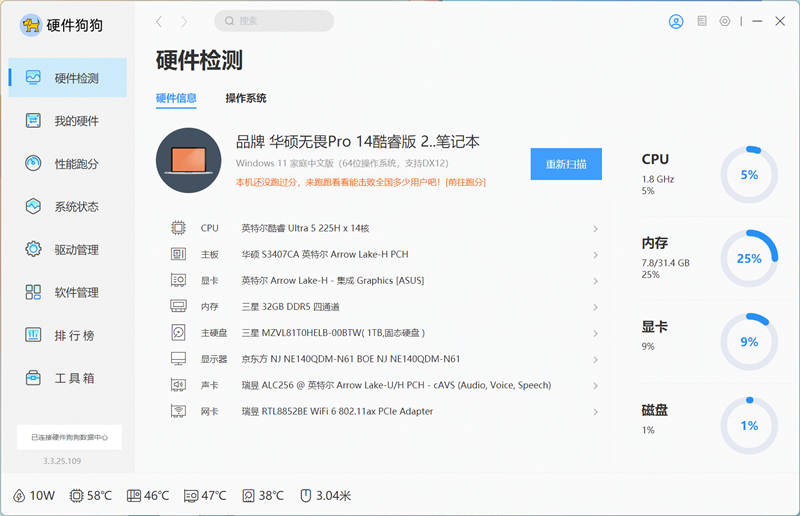Viewport: 800px width, 516px height.
Task: Expand the 主硬盘 row chevron
Action: (595, 333)
